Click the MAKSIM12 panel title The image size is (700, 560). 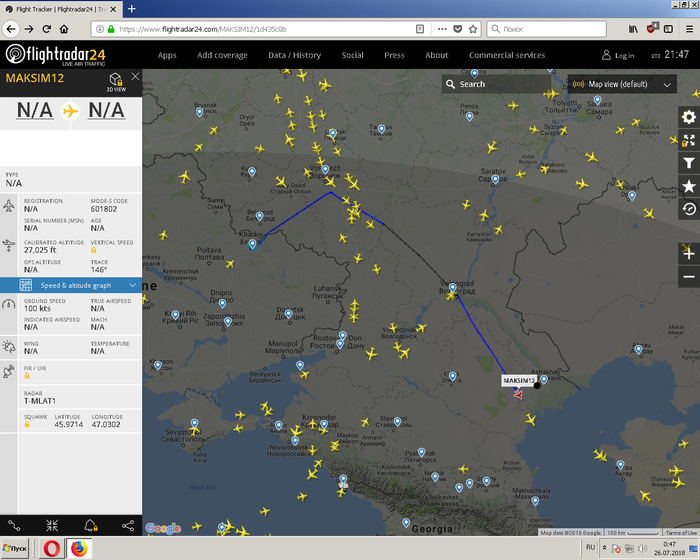35,78
